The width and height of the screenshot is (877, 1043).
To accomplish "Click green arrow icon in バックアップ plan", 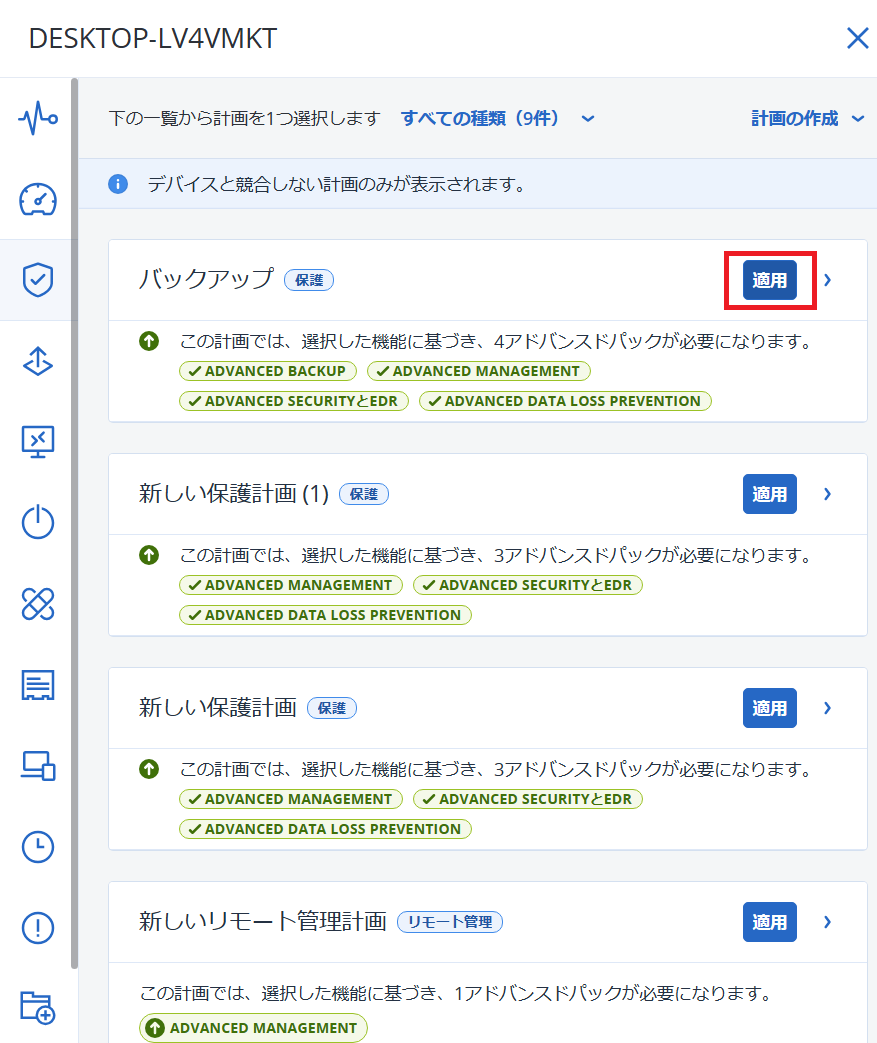I will (149, 341).
